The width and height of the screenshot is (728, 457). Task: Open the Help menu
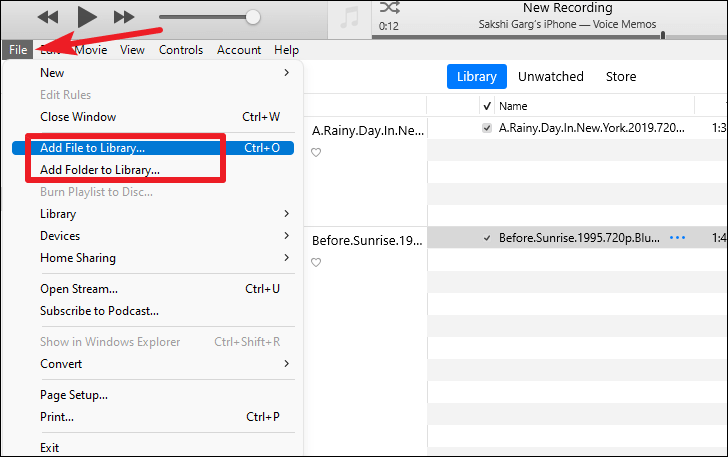tap(286, 50)
